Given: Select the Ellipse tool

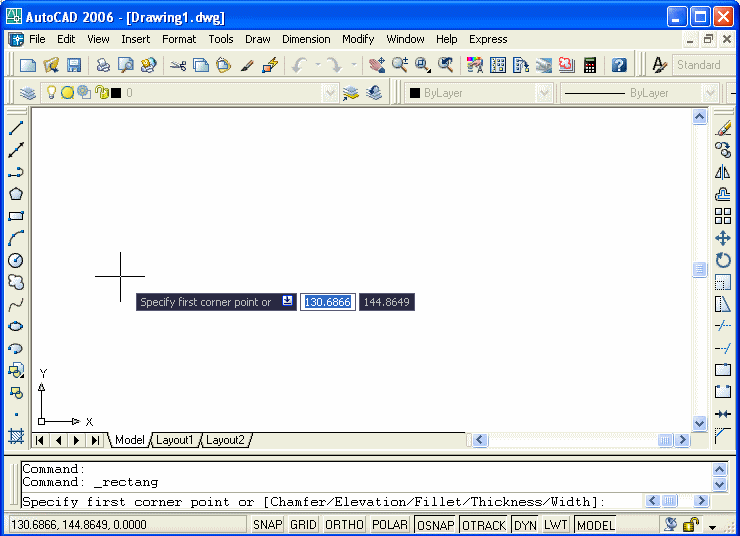Looking at the screenshot, I should [16, 326].
